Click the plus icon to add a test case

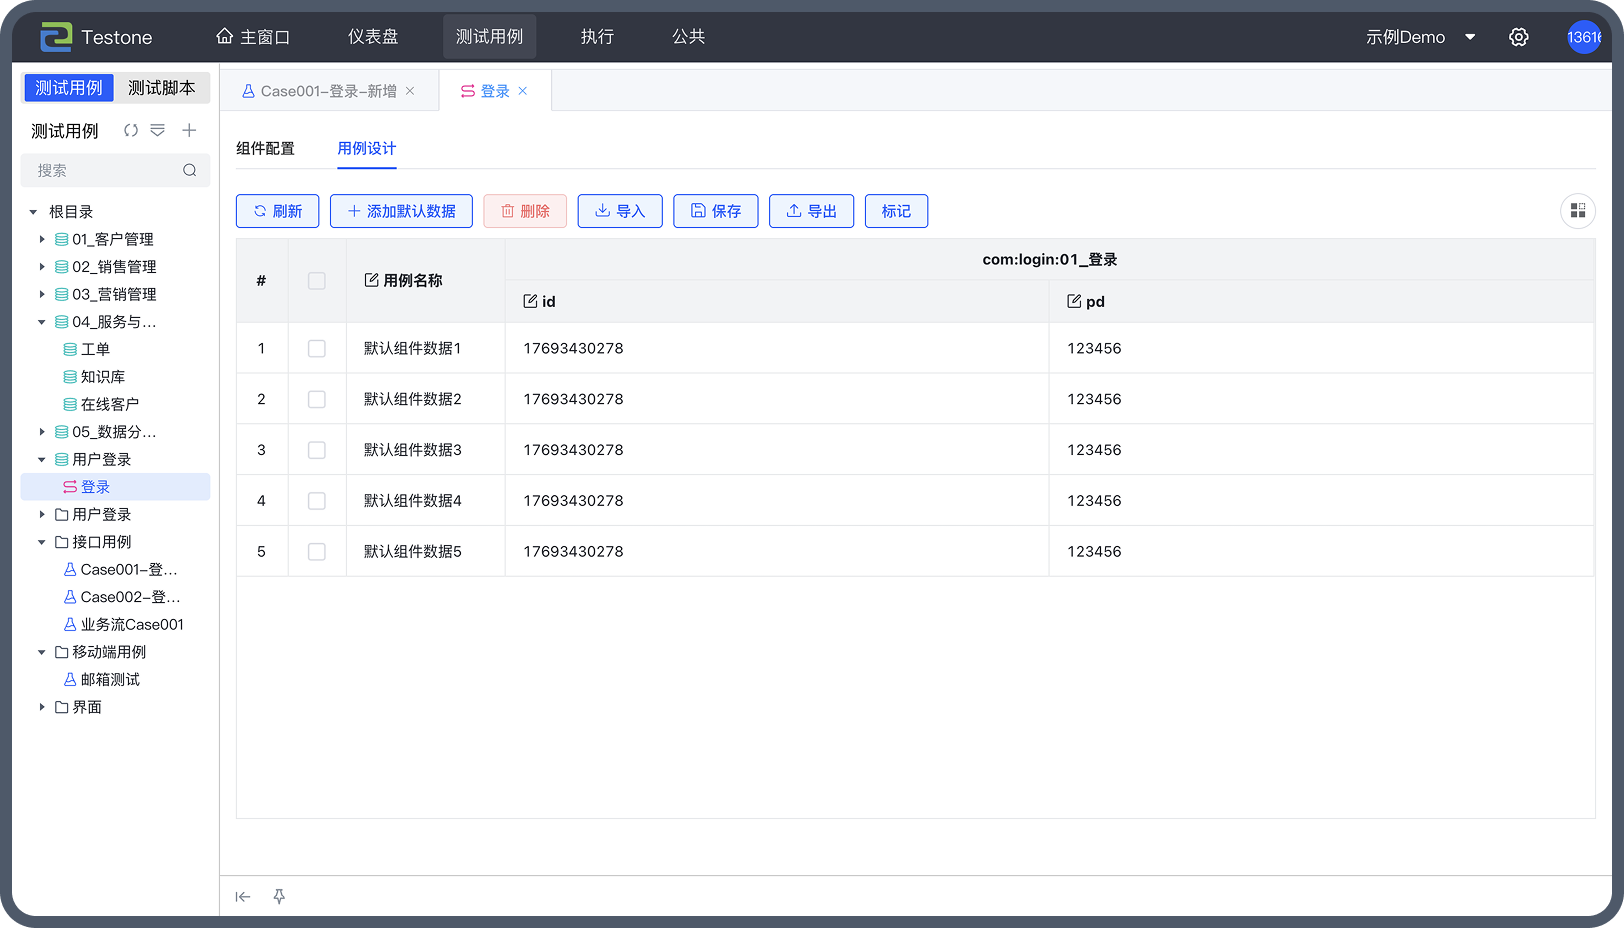pyautogui.click(x=189, y=131)
